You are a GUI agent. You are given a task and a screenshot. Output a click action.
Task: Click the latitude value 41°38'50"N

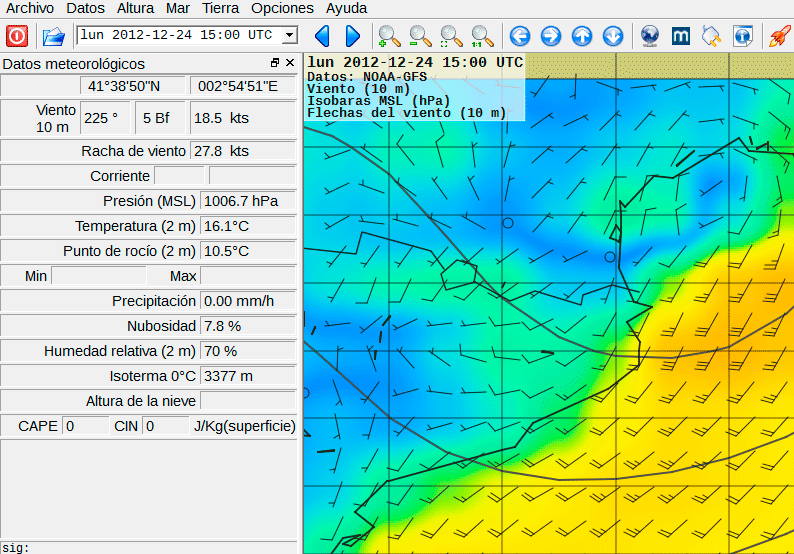(132, 86)
